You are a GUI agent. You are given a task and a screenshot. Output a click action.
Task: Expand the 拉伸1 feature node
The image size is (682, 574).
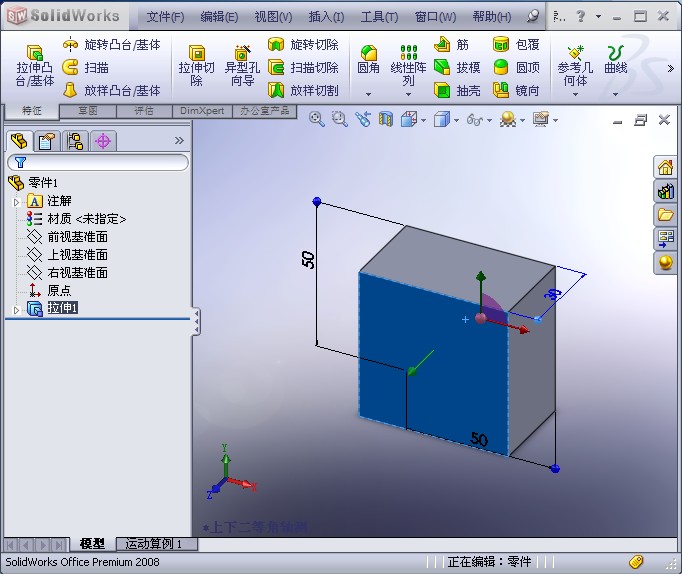pyautogui.click(x=17, y=310)
